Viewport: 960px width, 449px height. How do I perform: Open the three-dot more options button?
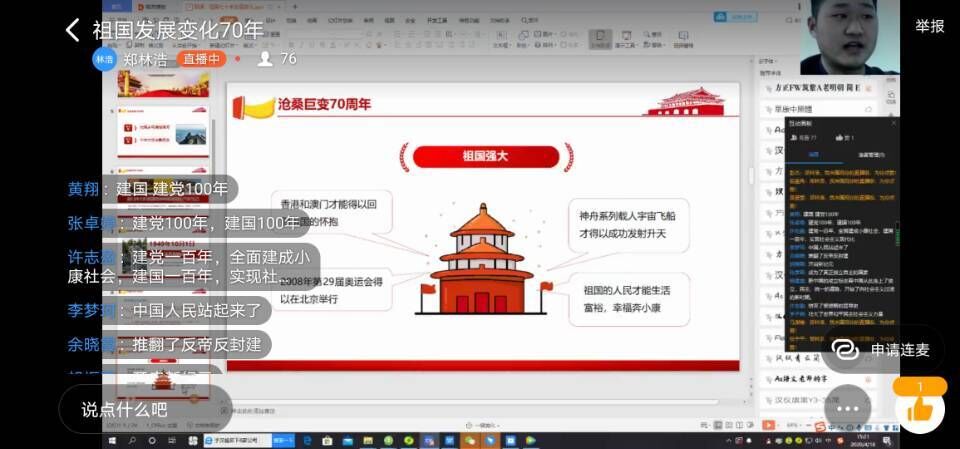pos(849,408)
